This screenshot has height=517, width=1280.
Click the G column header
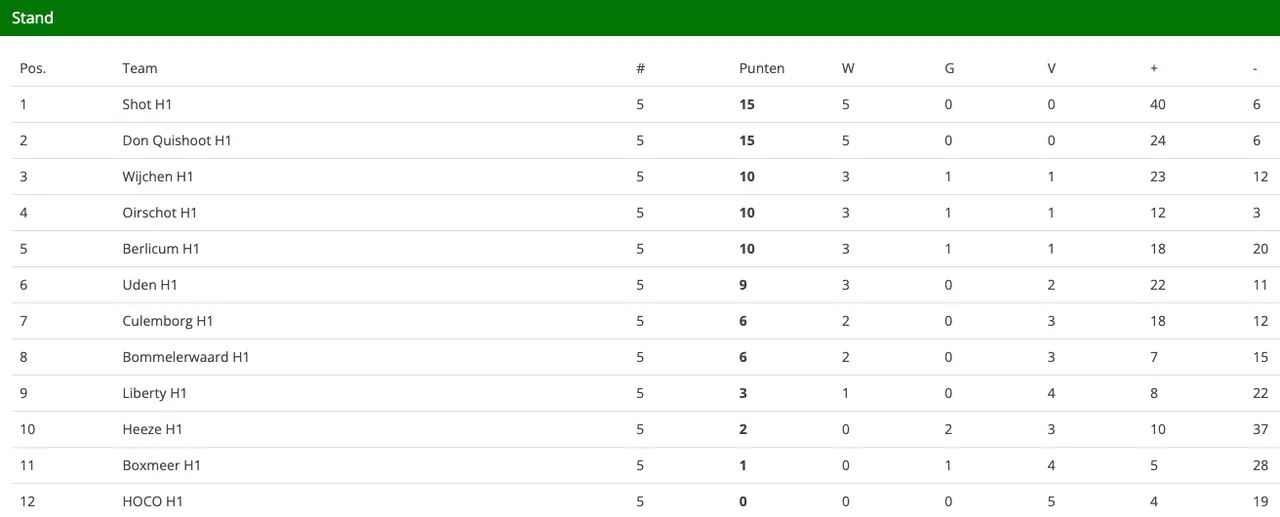[949, 69]
